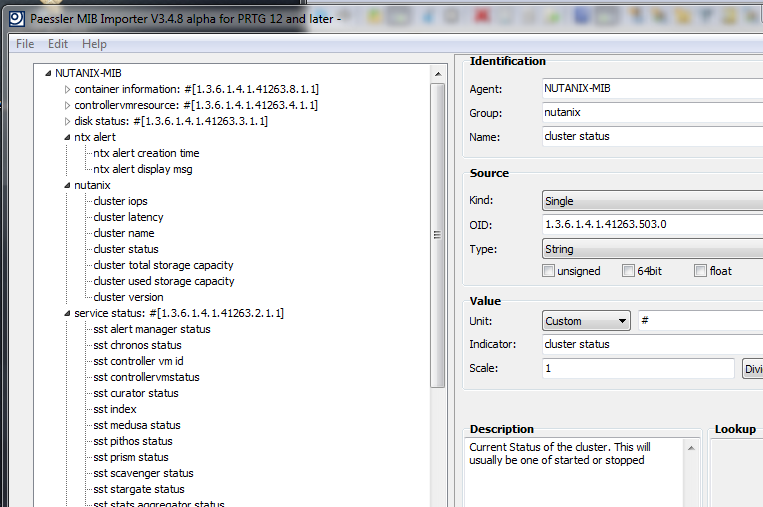Open the Help menu
This screenshot has height=507, width=763.
tap(94, 44)
